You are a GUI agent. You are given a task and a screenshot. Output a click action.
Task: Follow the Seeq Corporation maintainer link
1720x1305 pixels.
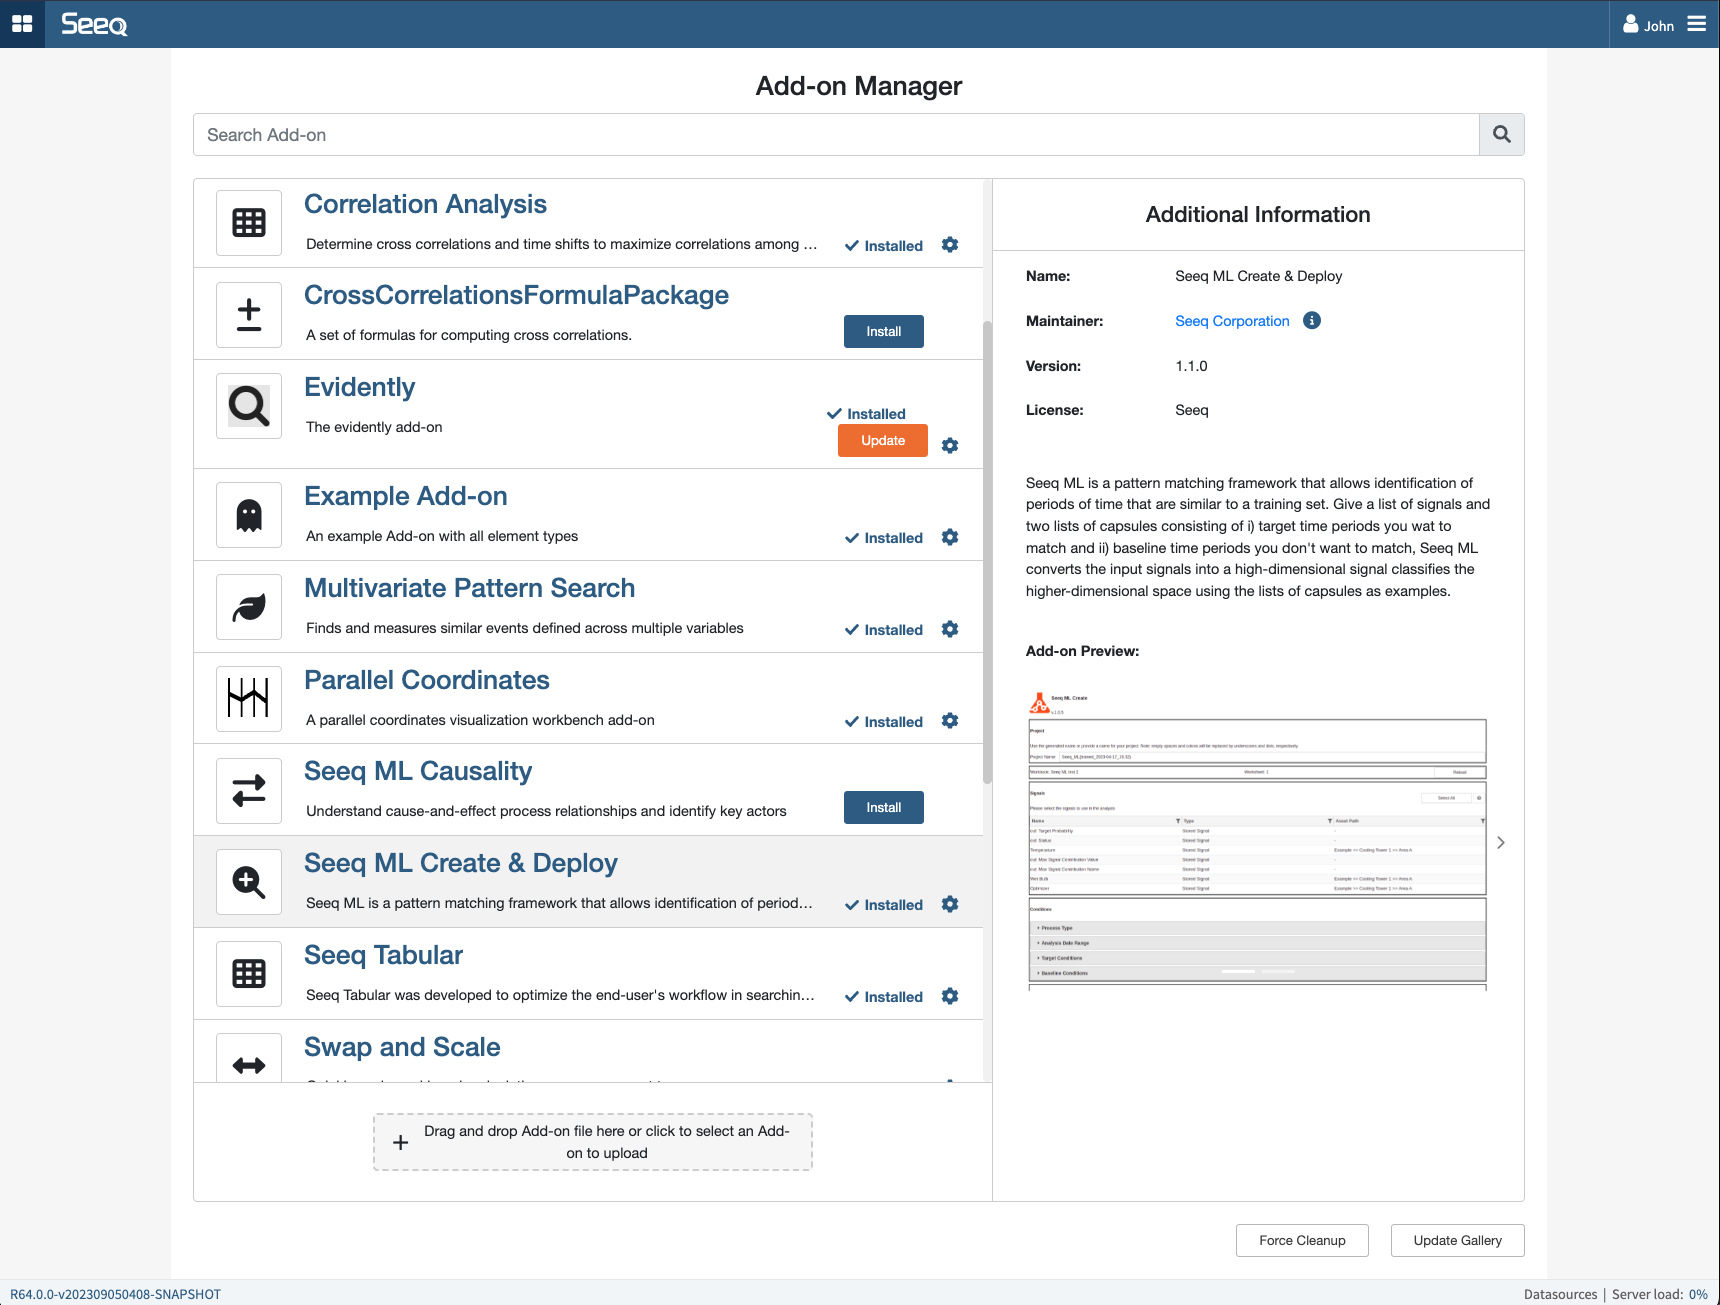pyautogui.click(x=1232, y=321)
